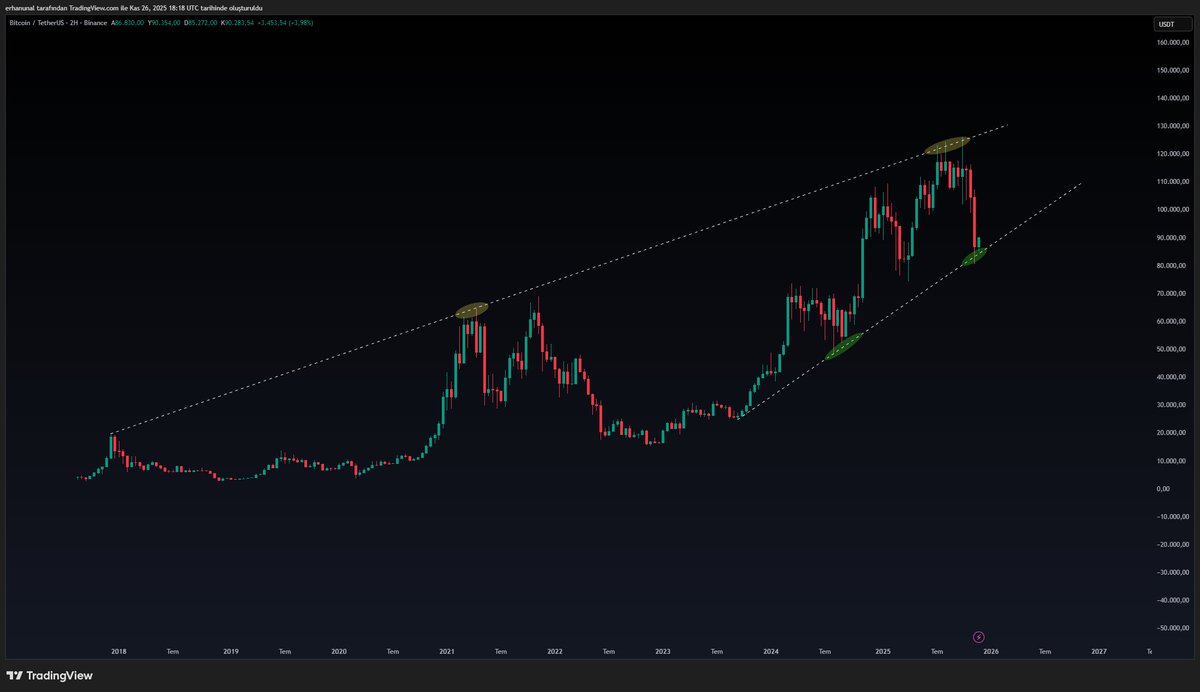Click the 120.000,00 price axis label
Screen dimensions: 1200x692
(x=1172, y=154)
